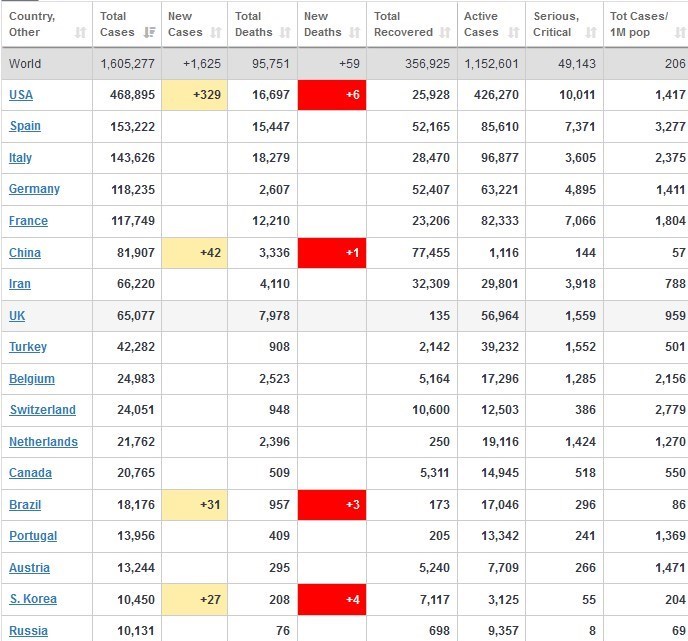Image resolution: width=688 pixels, height=641 pixels.
Task: Click the World row label
Action: click(25, 64)
